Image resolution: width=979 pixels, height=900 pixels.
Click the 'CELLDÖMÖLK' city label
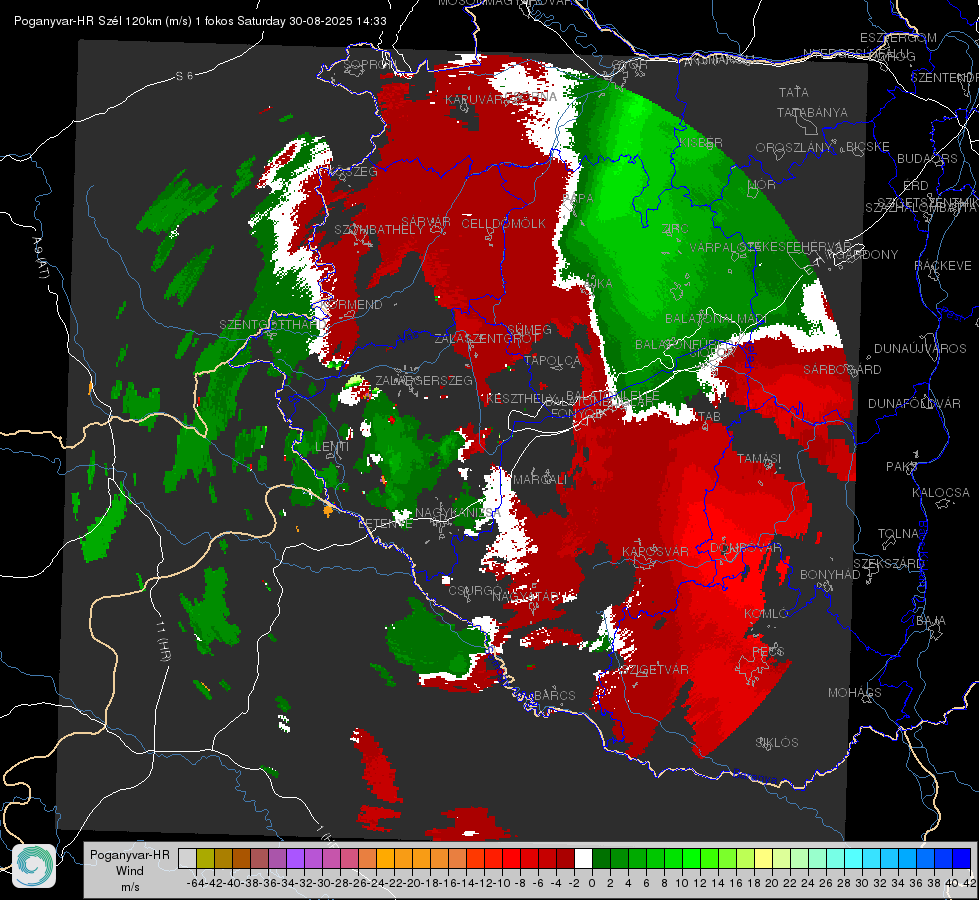click(x=504, y=224)
